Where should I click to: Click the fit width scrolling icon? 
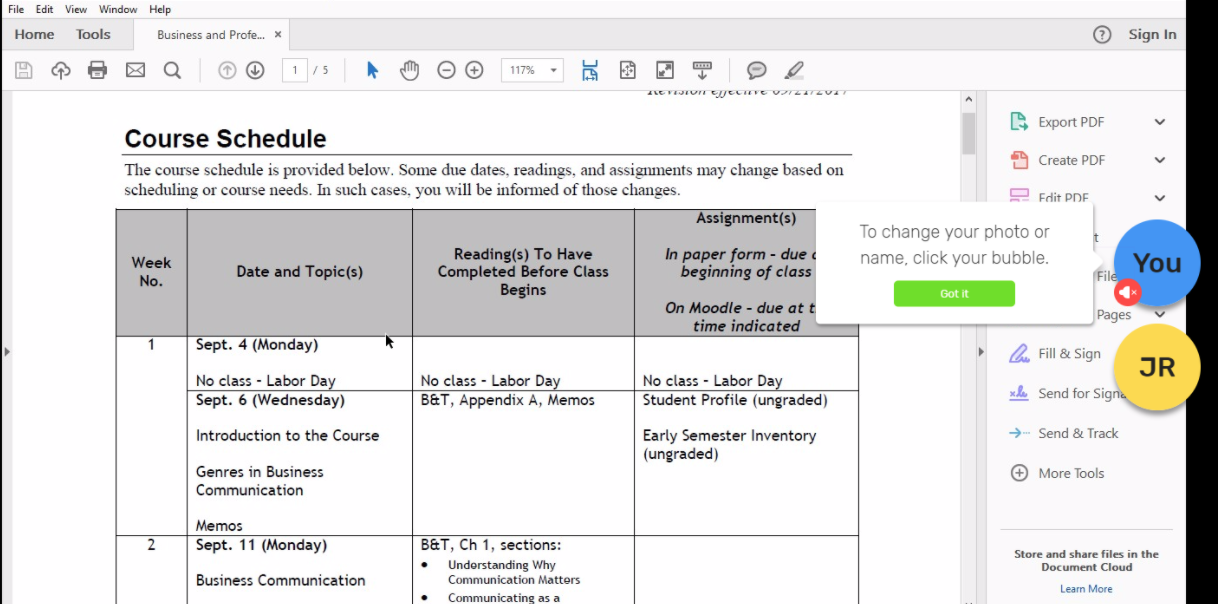point(590,70)
